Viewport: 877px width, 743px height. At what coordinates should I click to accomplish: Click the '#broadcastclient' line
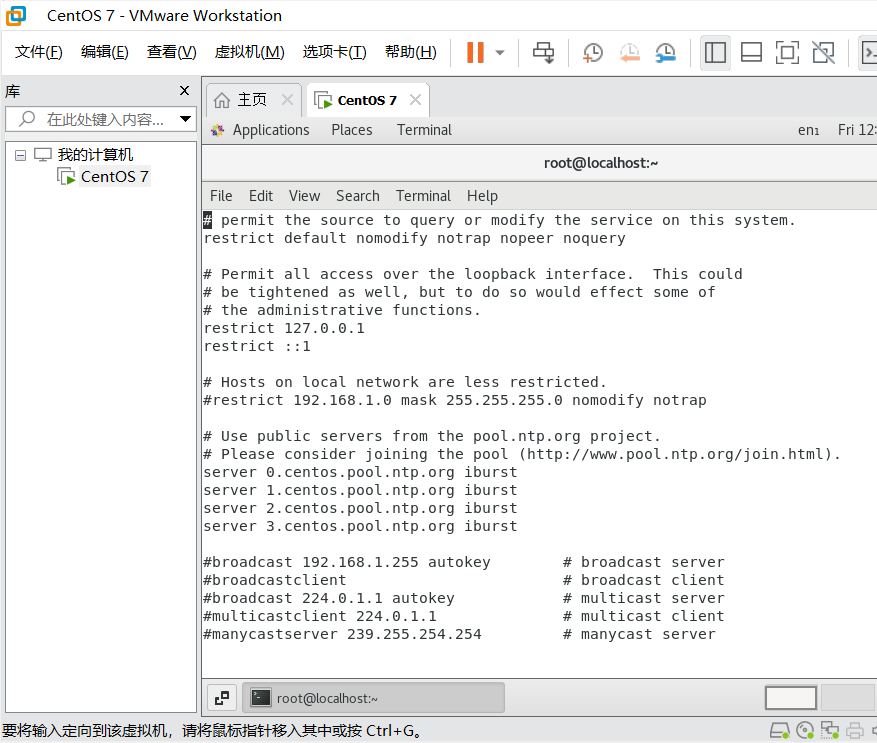pyautogui.click(x=275, y=580)
